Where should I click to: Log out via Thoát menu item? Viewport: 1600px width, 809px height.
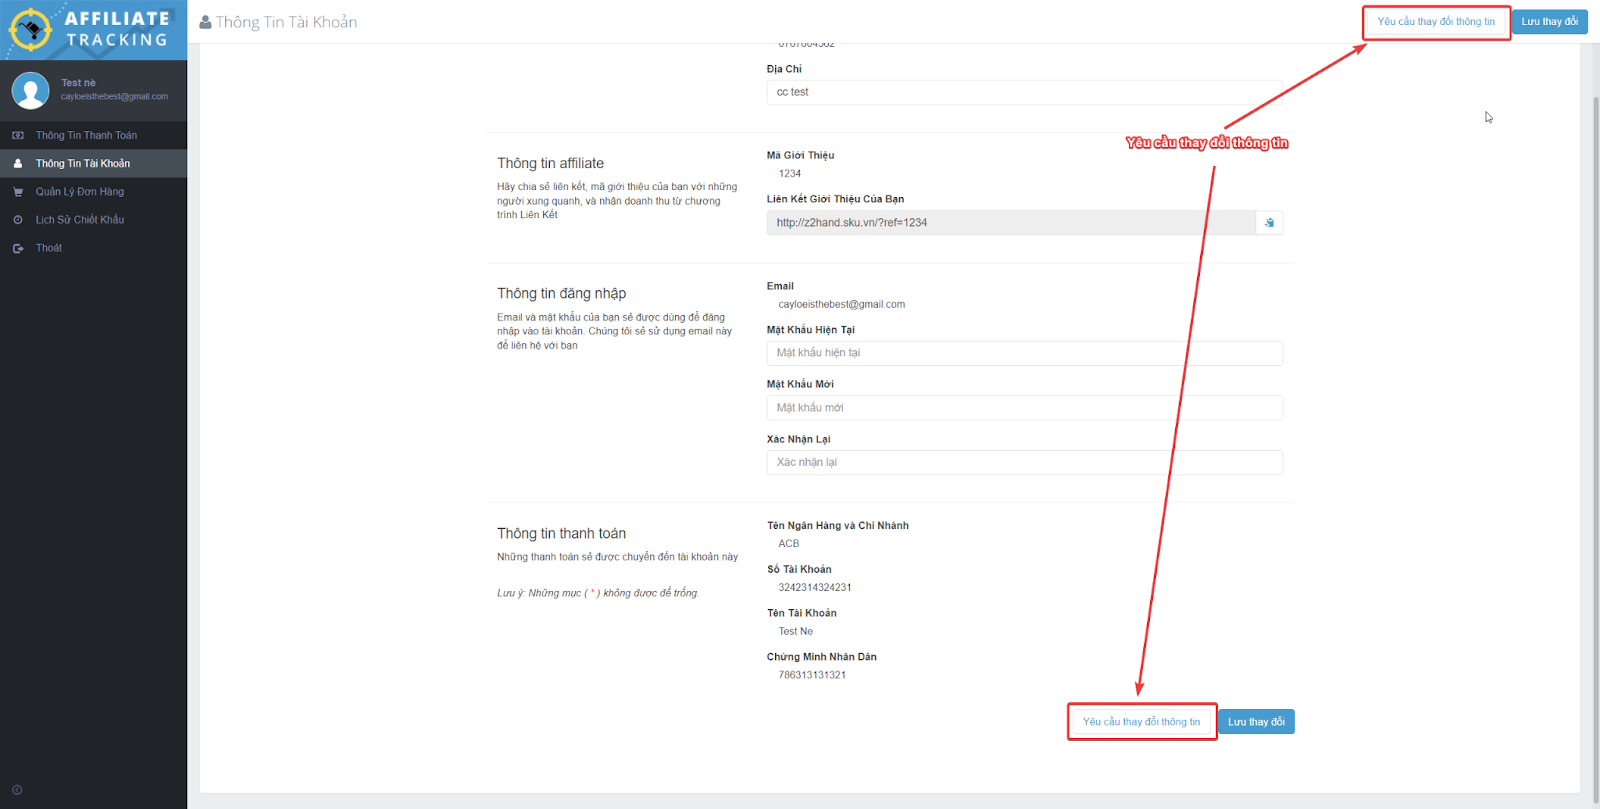point(93,248)
